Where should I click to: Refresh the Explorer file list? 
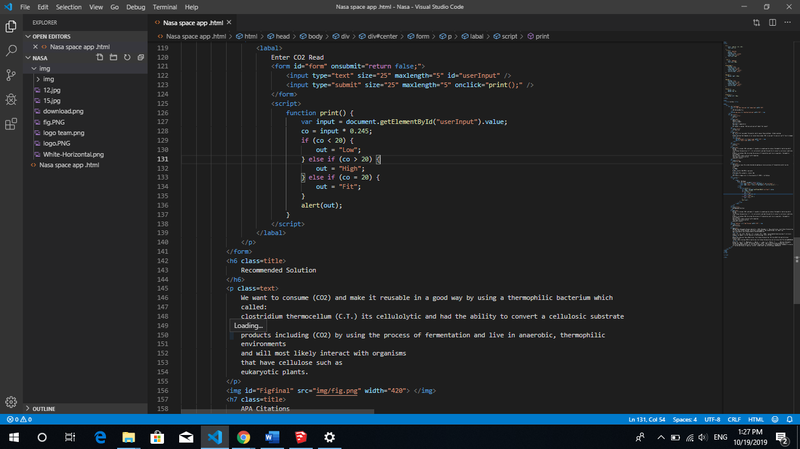tap(127, 57)
